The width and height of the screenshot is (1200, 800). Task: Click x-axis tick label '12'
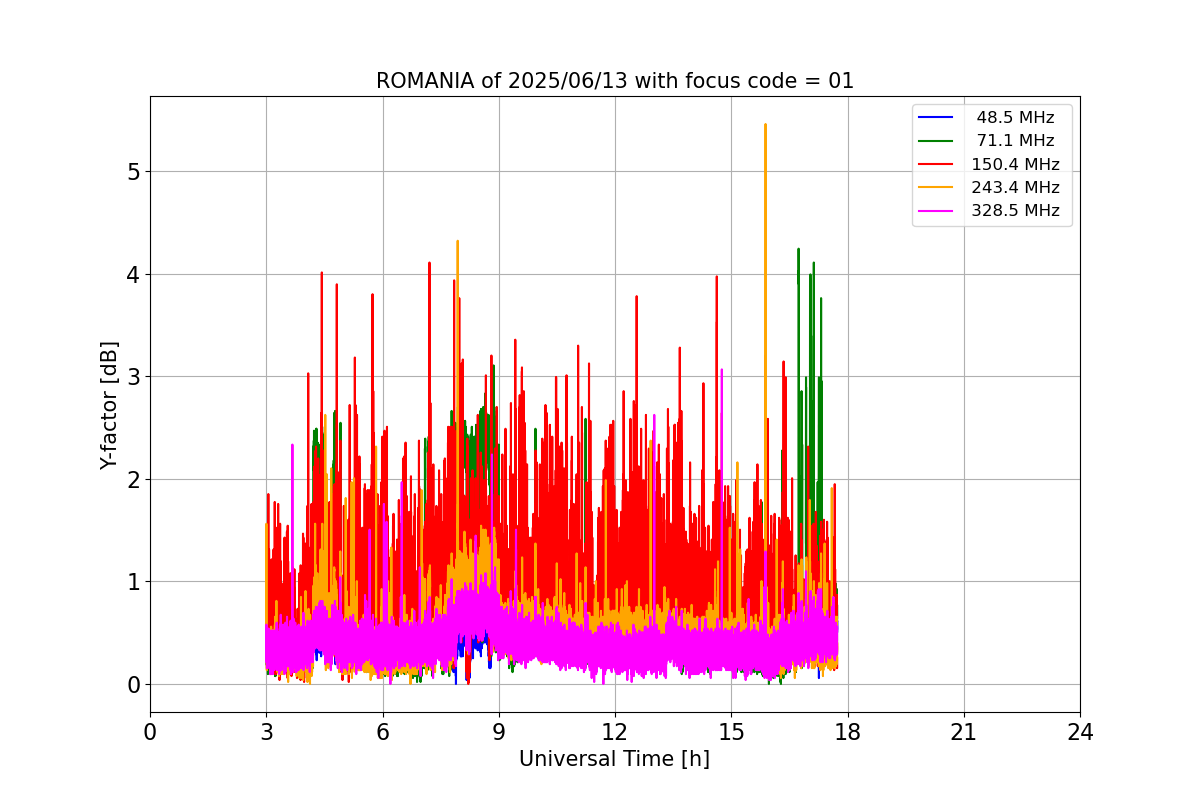pyautogui.click(x=615, y=732)
